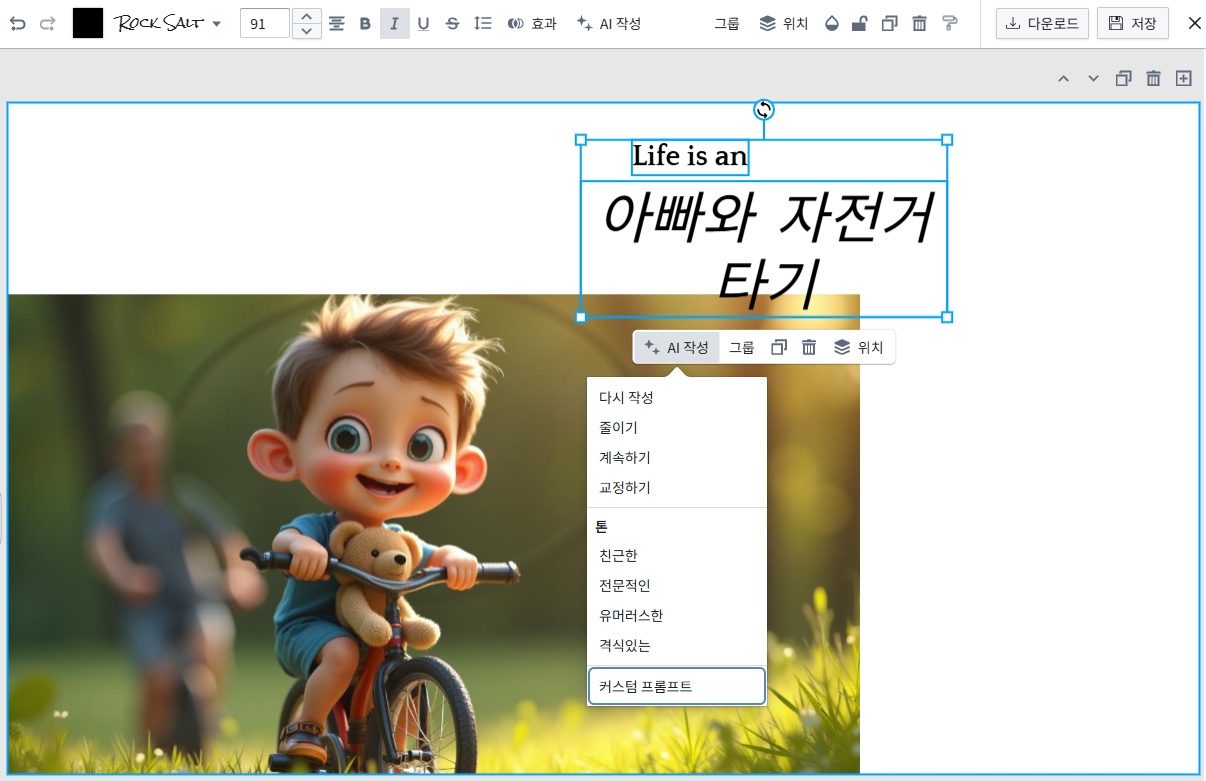The width and height of the screenshot is (1206, 781).
Task: Click the font size 91 field
Action: (x=264, y=23)
